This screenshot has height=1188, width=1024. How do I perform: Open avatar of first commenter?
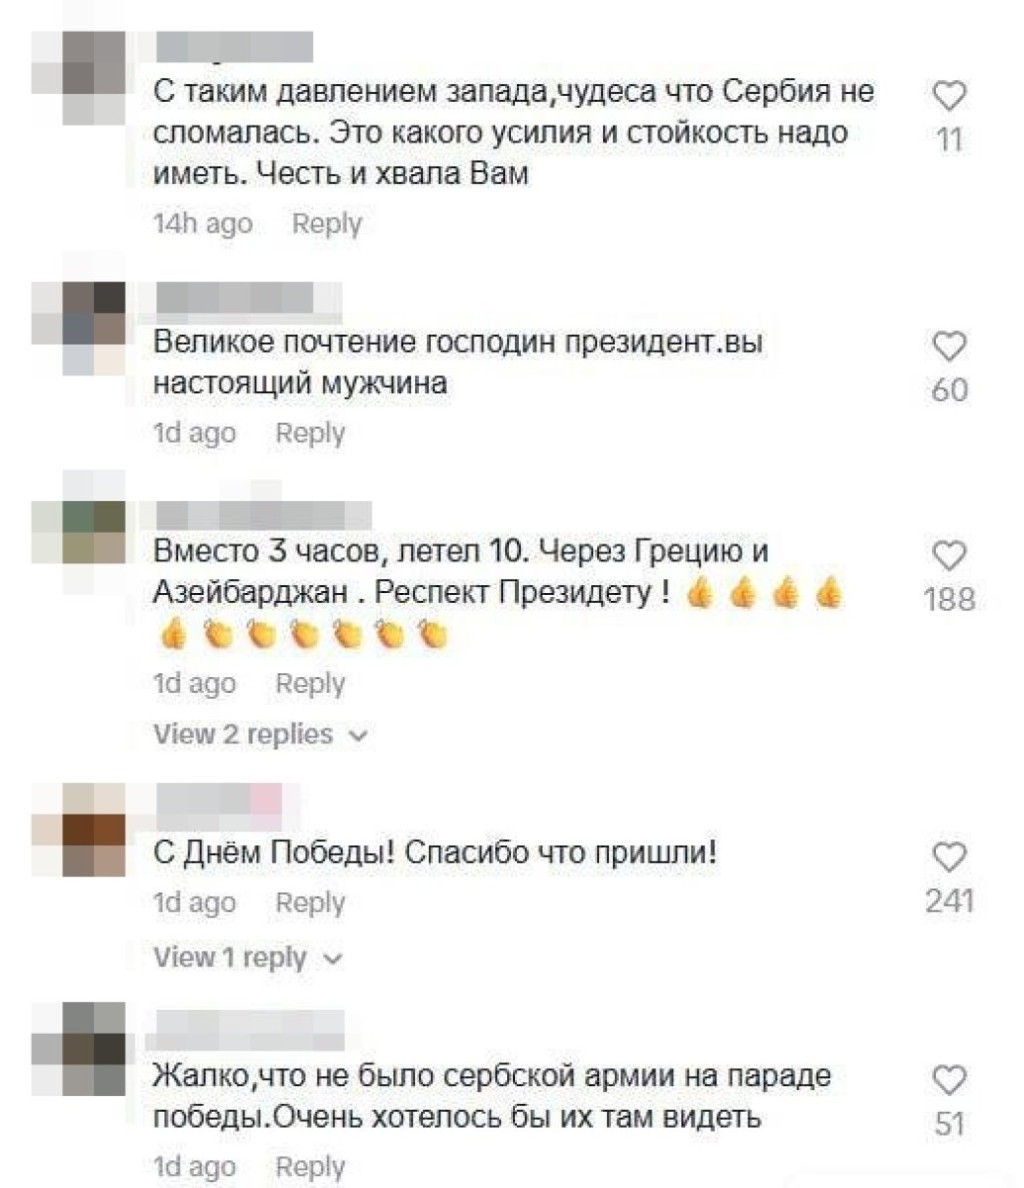(79, 77)
